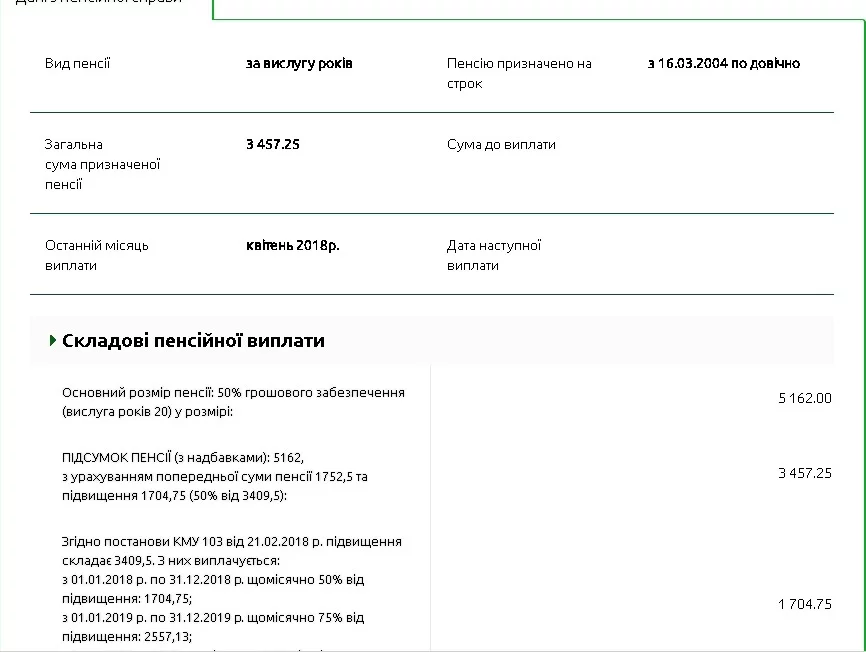Select the pension components amount 3 457.25
866x652 pixels.
pyautogui.click(x=805, y=473)
